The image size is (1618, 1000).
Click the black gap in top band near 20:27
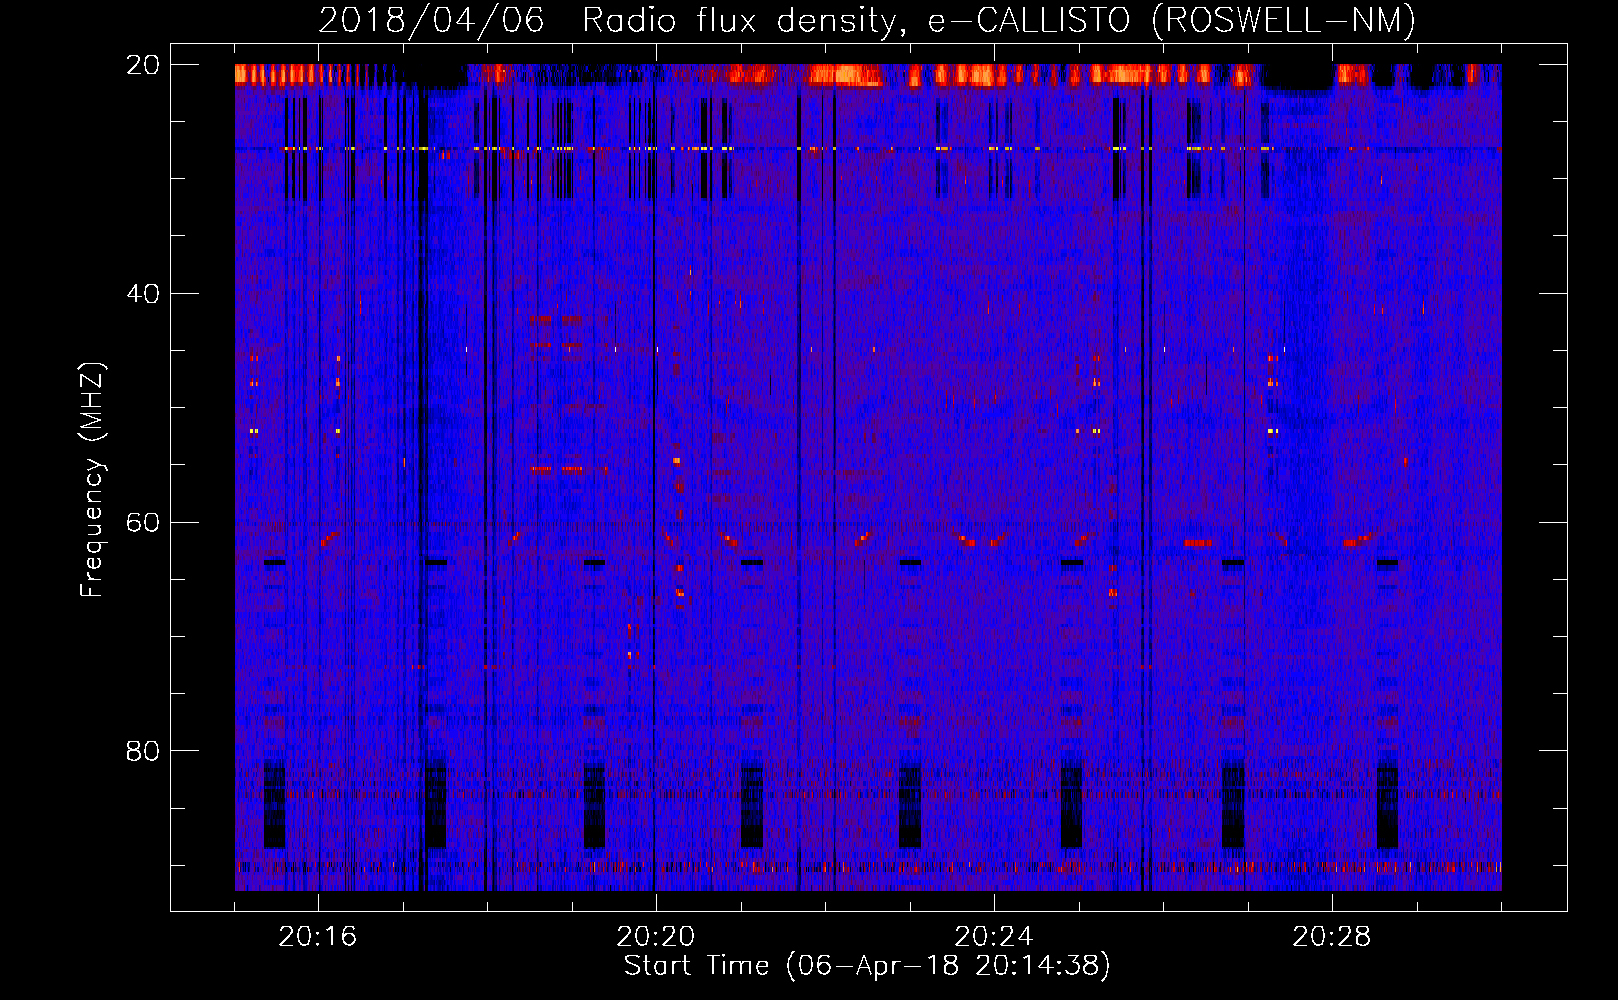coord(1295,76)
